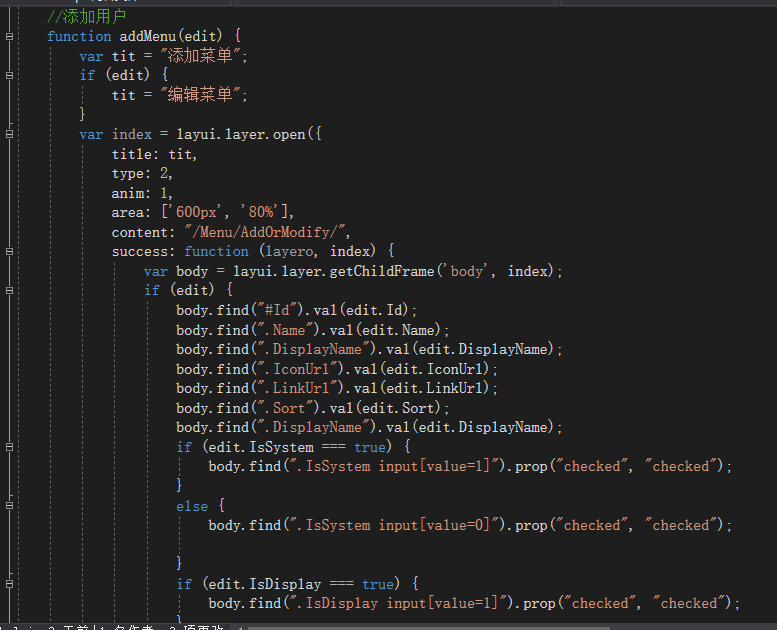The width and height of the screenshot is (777, 630).
Task: Click the IsDisplay input[value=1] line
Action: click(x=474, y=603)
